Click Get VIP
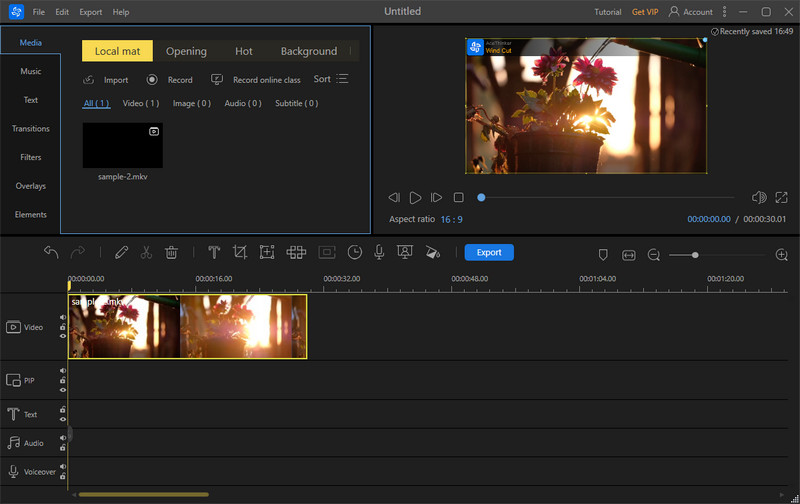 click(645, 12)
